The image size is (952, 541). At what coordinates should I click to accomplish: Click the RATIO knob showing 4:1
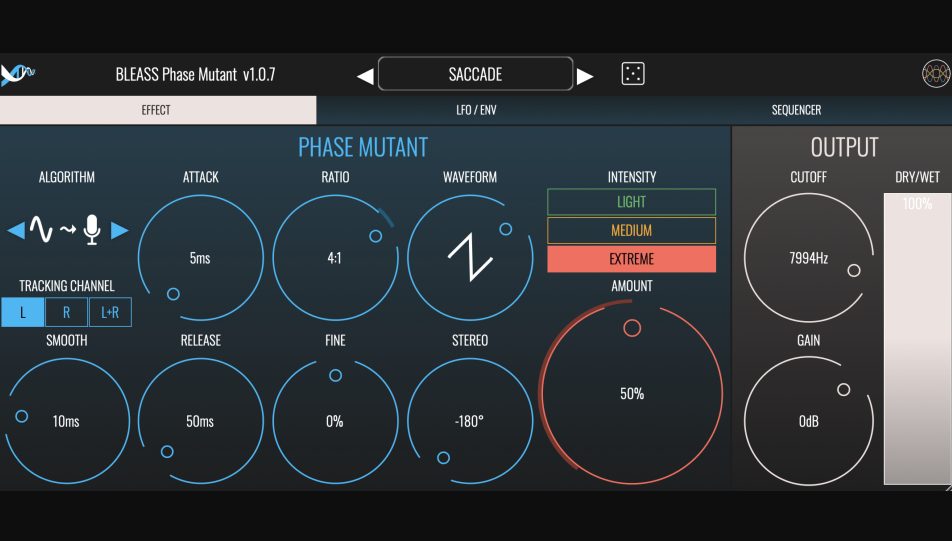[x=335, y=257]
